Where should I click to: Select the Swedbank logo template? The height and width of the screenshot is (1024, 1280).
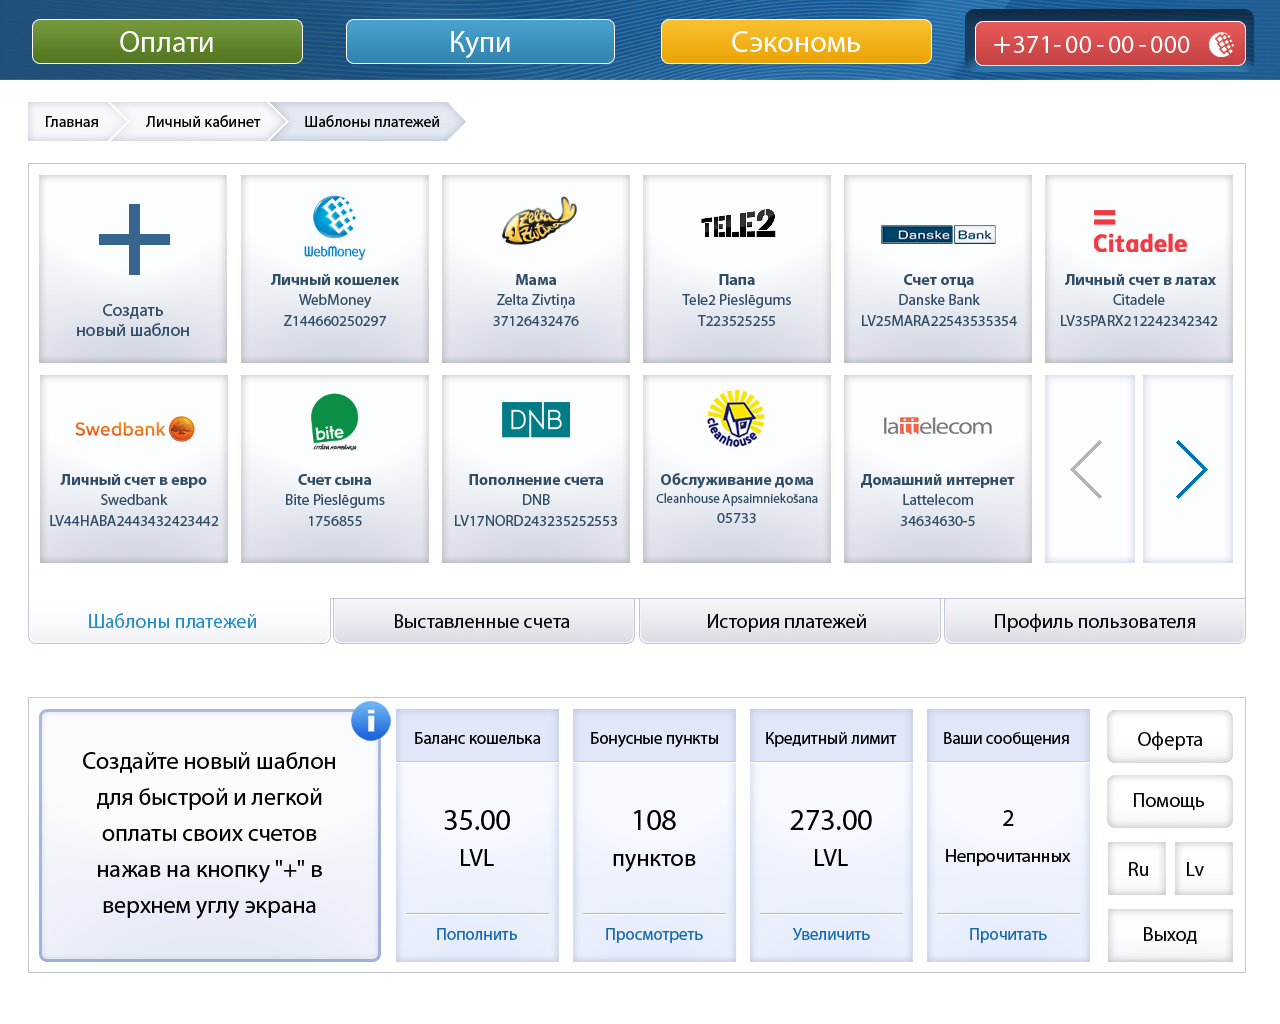pyautogui.click(x=134, y=429)
